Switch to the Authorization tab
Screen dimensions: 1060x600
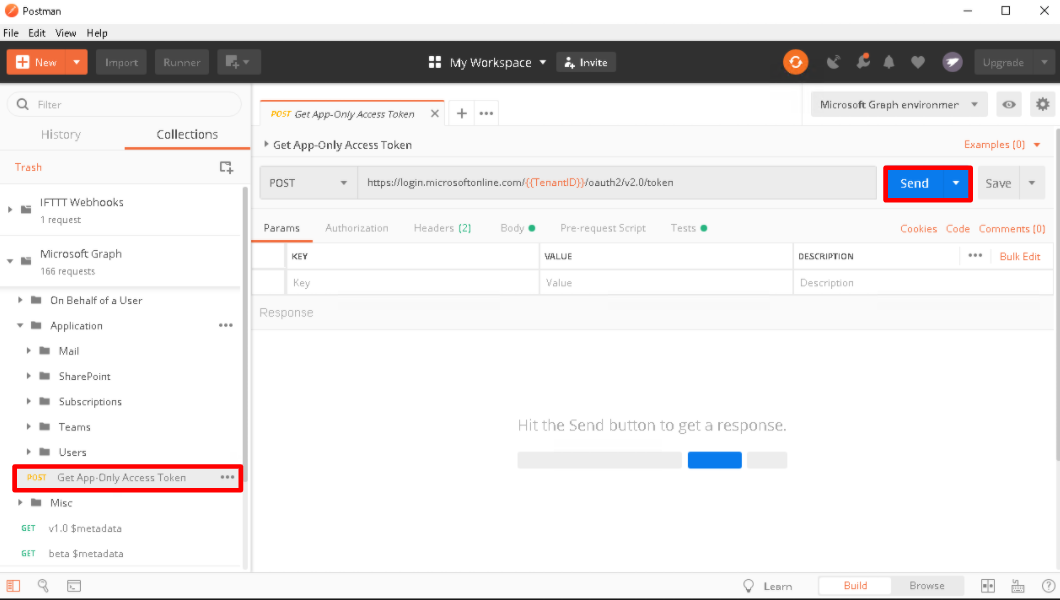[x=356, y=228]
